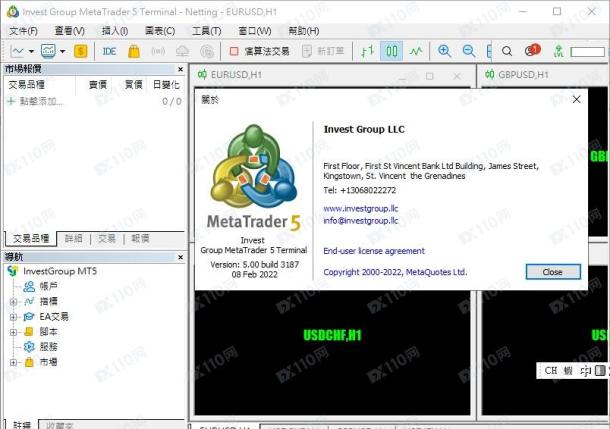Click the toolbar search input field
This screenshot has height=429, width=610.
point(587,52)
